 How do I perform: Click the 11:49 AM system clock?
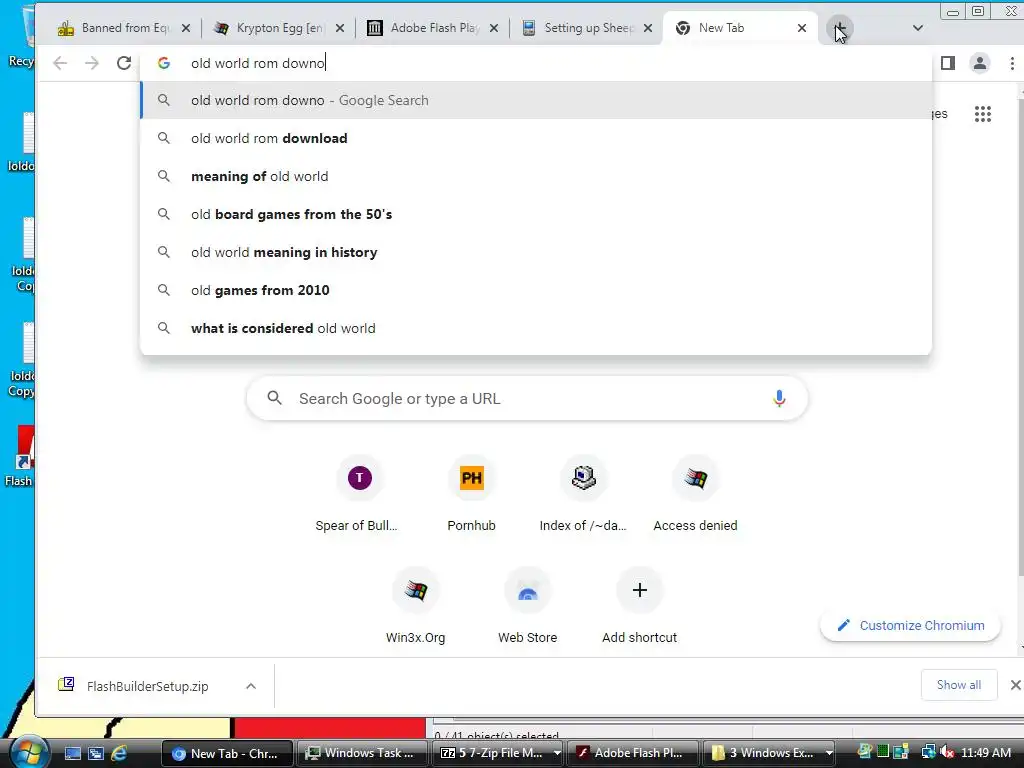click(x=986, y=754)
